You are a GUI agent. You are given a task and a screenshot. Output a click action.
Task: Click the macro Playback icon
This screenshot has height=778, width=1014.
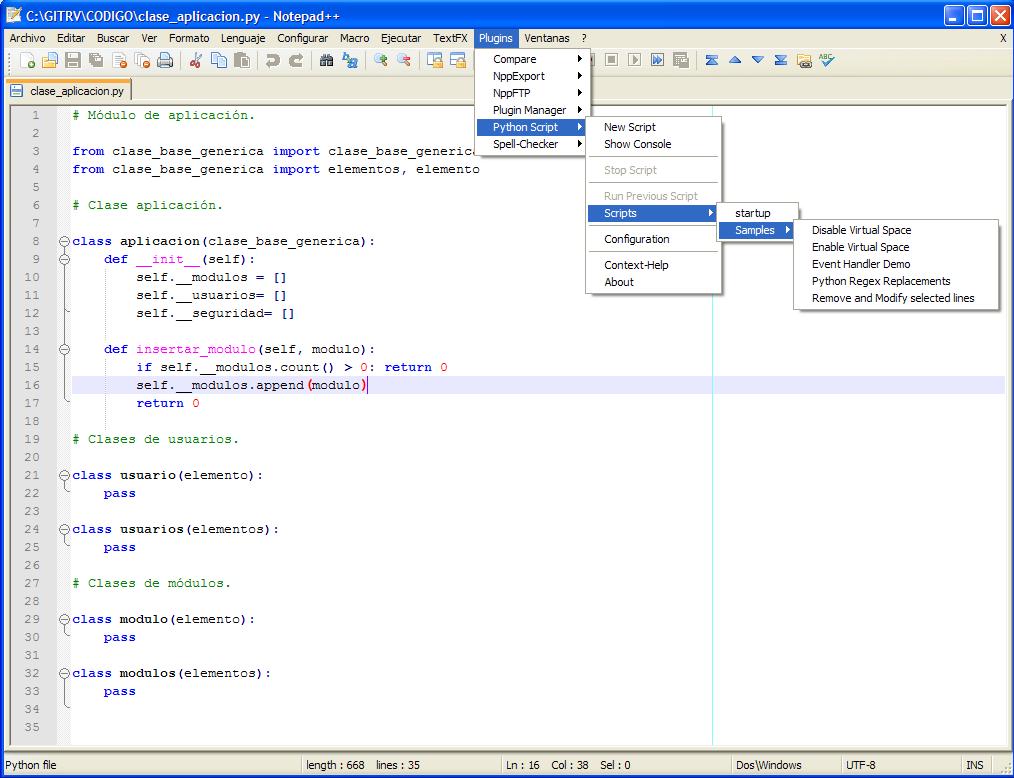634,60
